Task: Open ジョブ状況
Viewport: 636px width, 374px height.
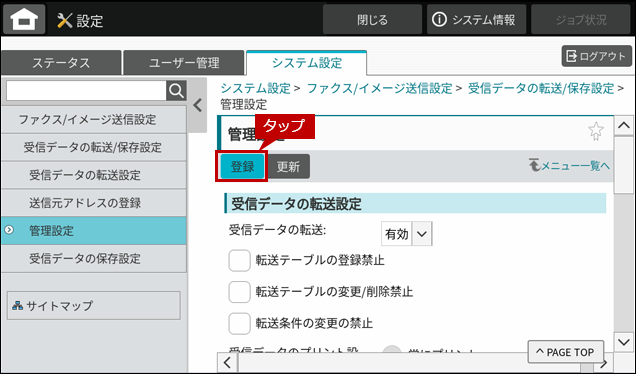Action: [580, 19]
